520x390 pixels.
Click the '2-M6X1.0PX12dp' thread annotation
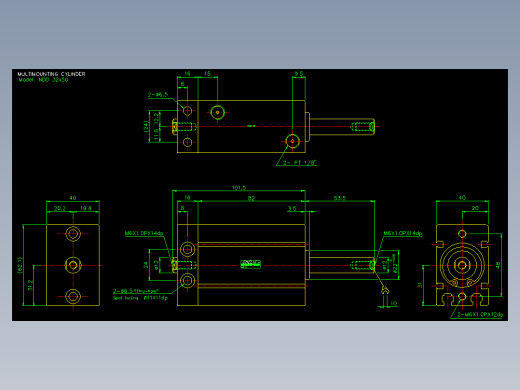click(480, 315)
